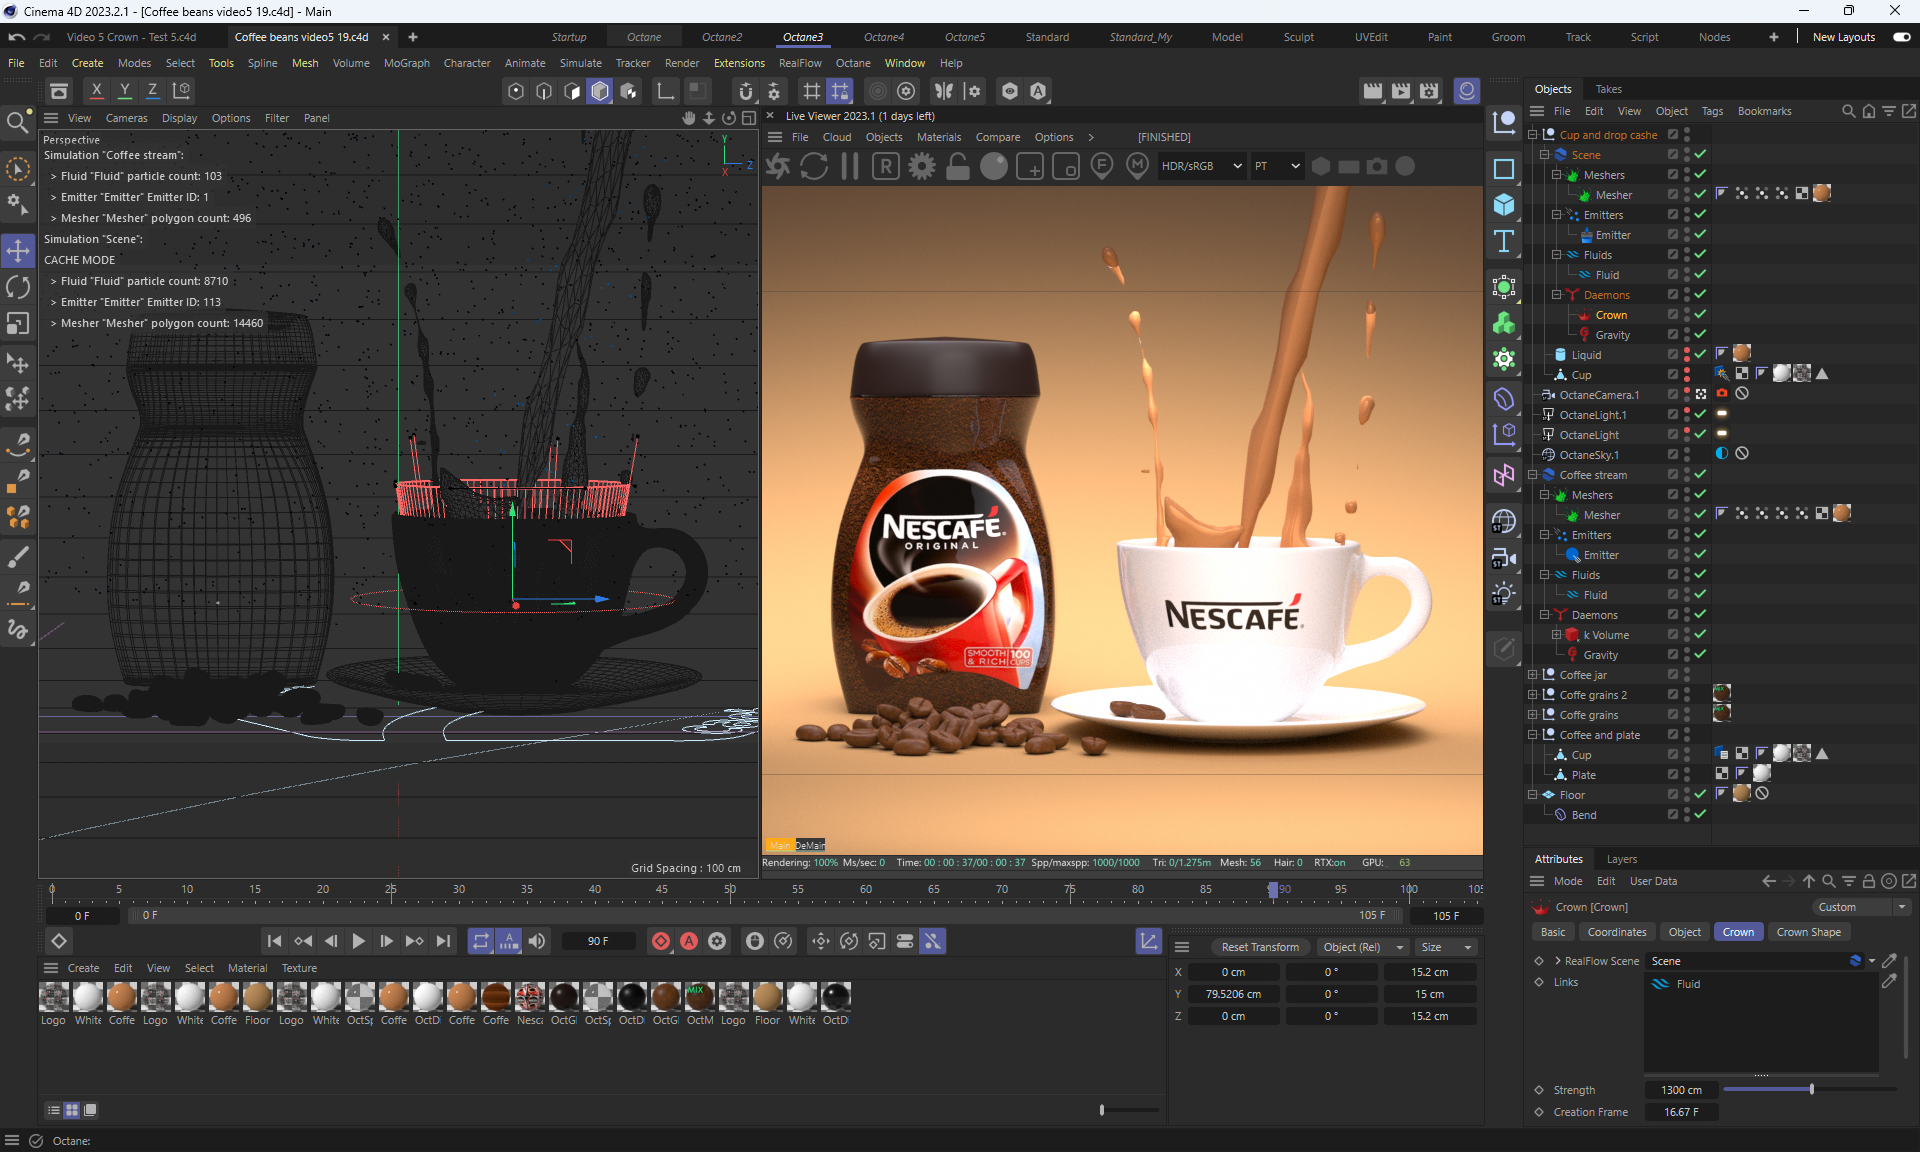Open the MoGraph menu
Screen dimensions: 1920x1152
[406, 63]
